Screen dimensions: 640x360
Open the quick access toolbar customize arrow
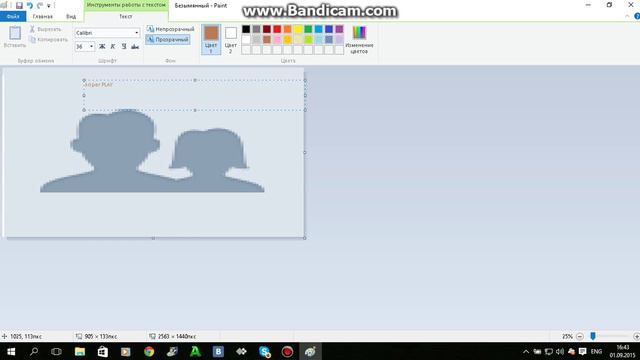(49, 6)
